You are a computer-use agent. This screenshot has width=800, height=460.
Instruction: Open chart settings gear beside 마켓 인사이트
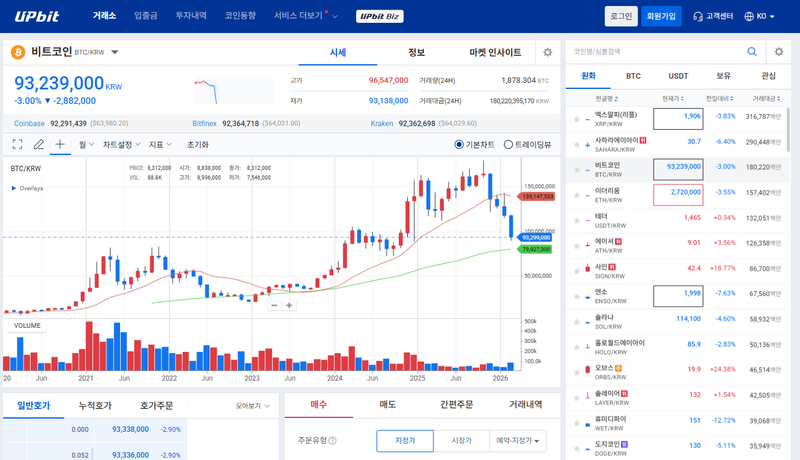point(547,52)
